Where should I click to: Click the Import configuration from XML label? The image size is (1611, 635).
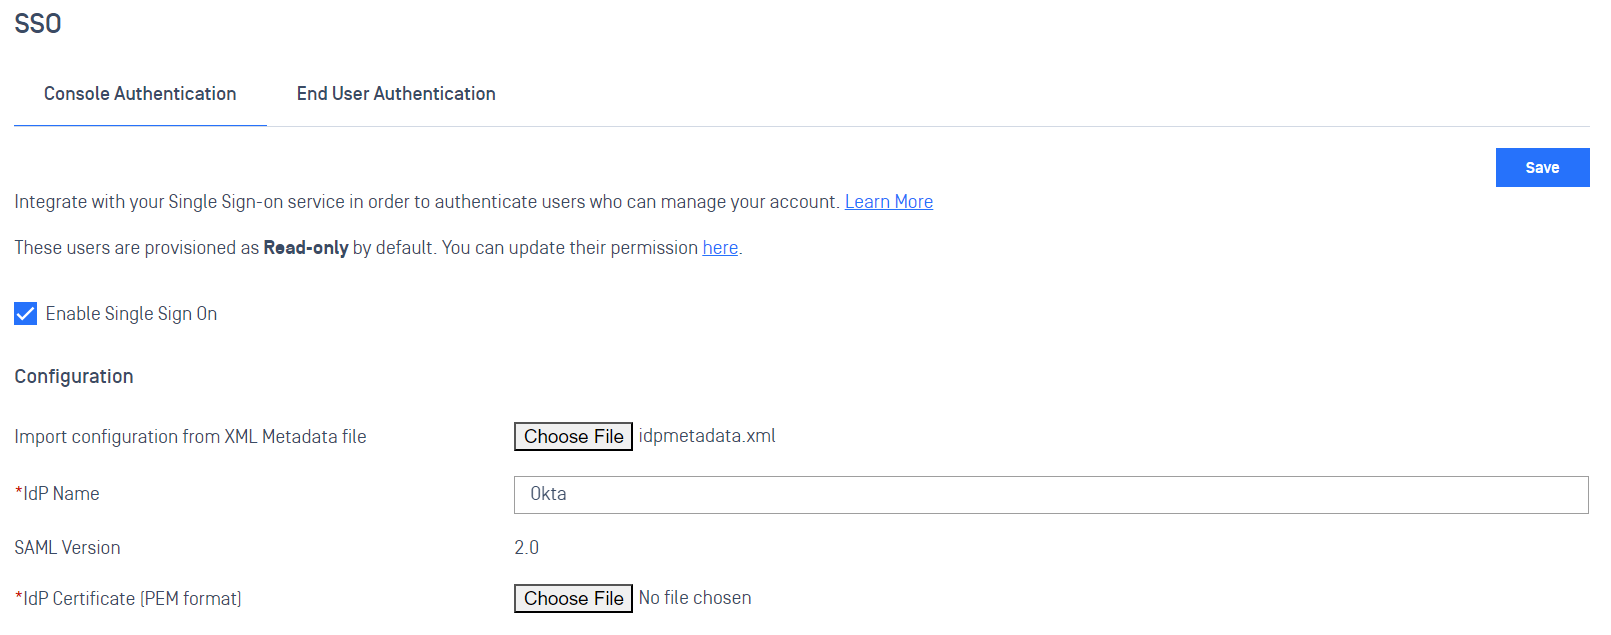tap(190, 437)
